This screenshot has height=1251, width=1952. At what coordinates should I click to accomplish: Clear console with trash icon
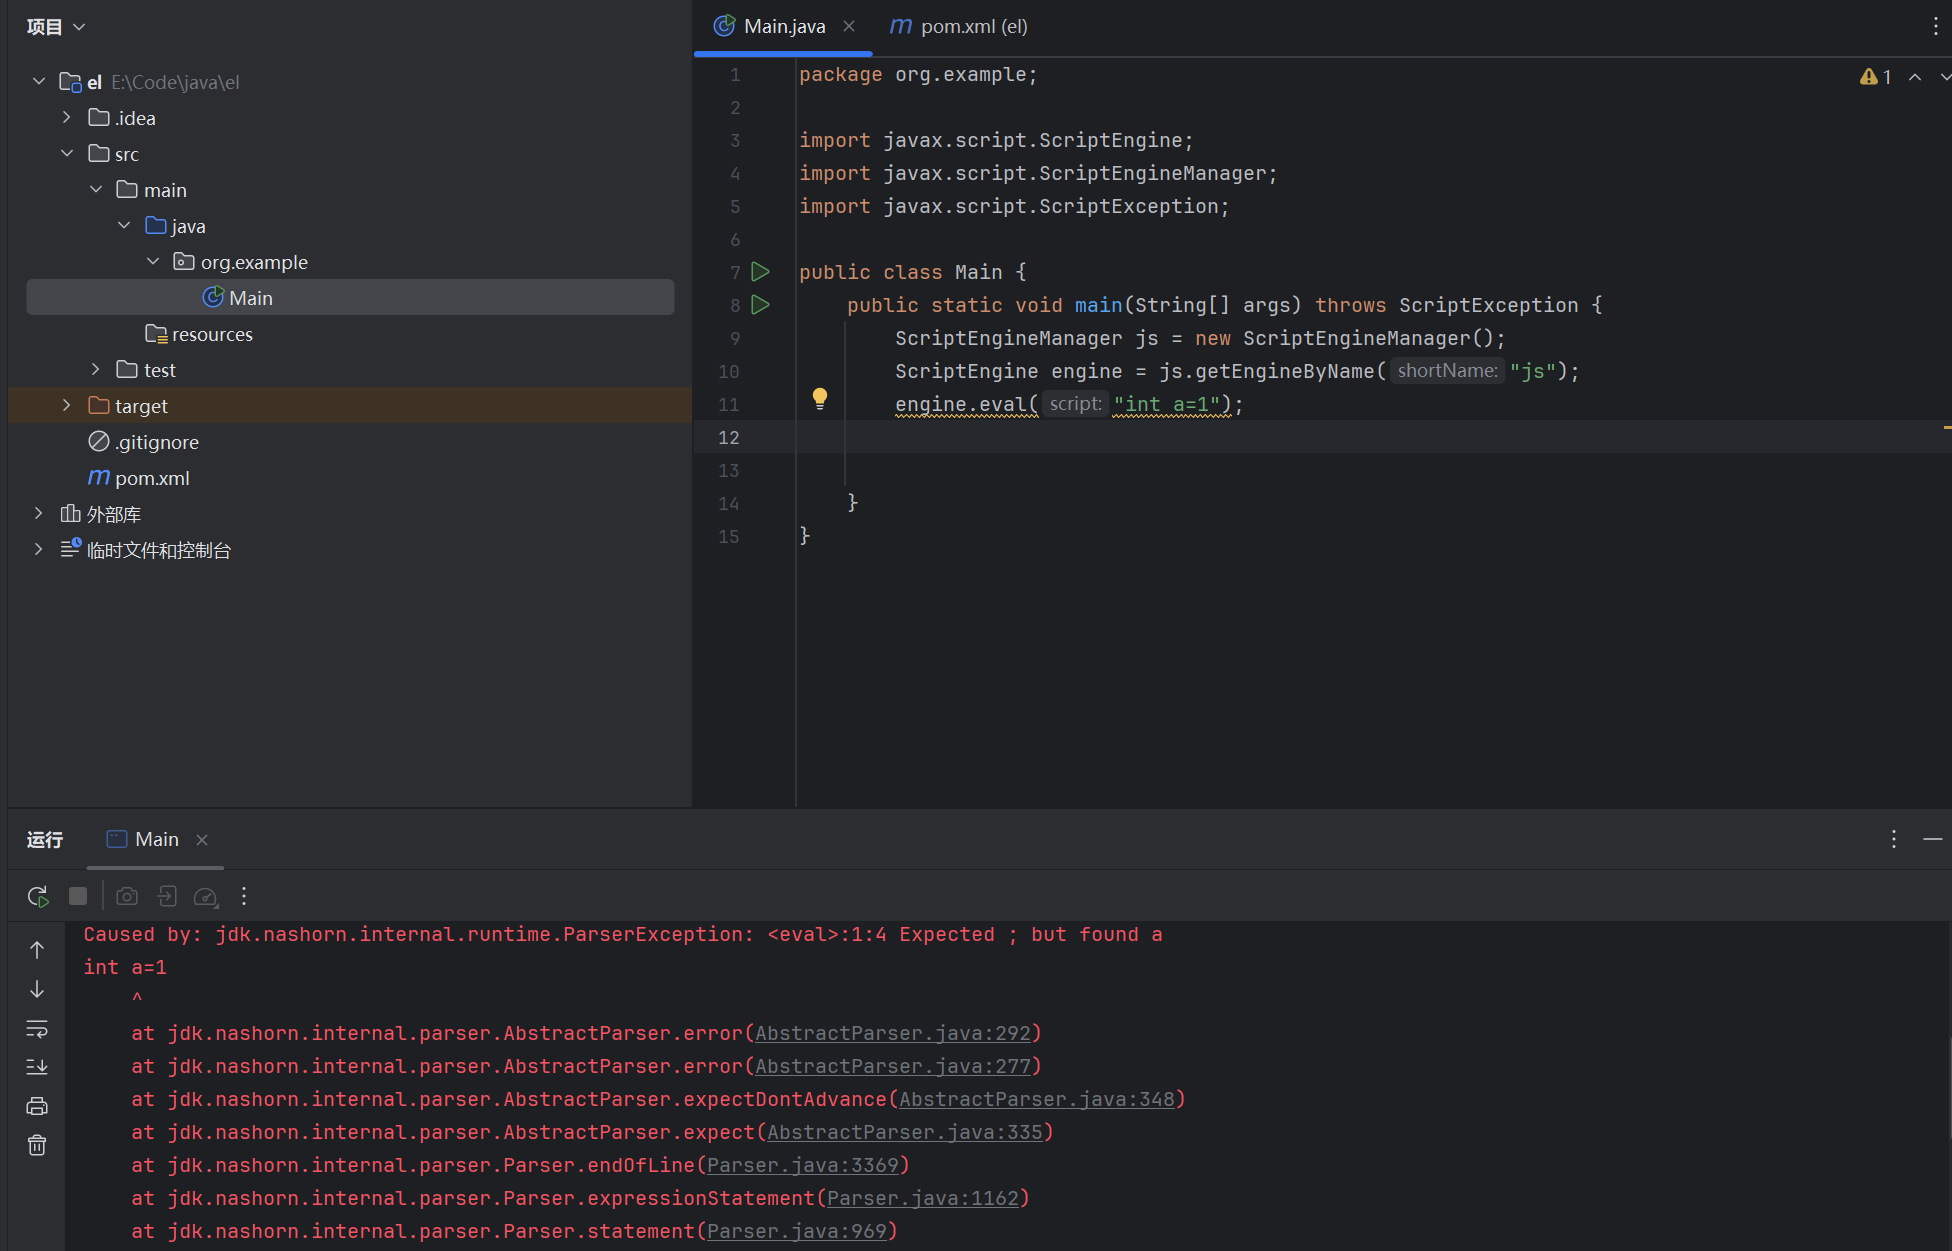[x=37, y=1145]
